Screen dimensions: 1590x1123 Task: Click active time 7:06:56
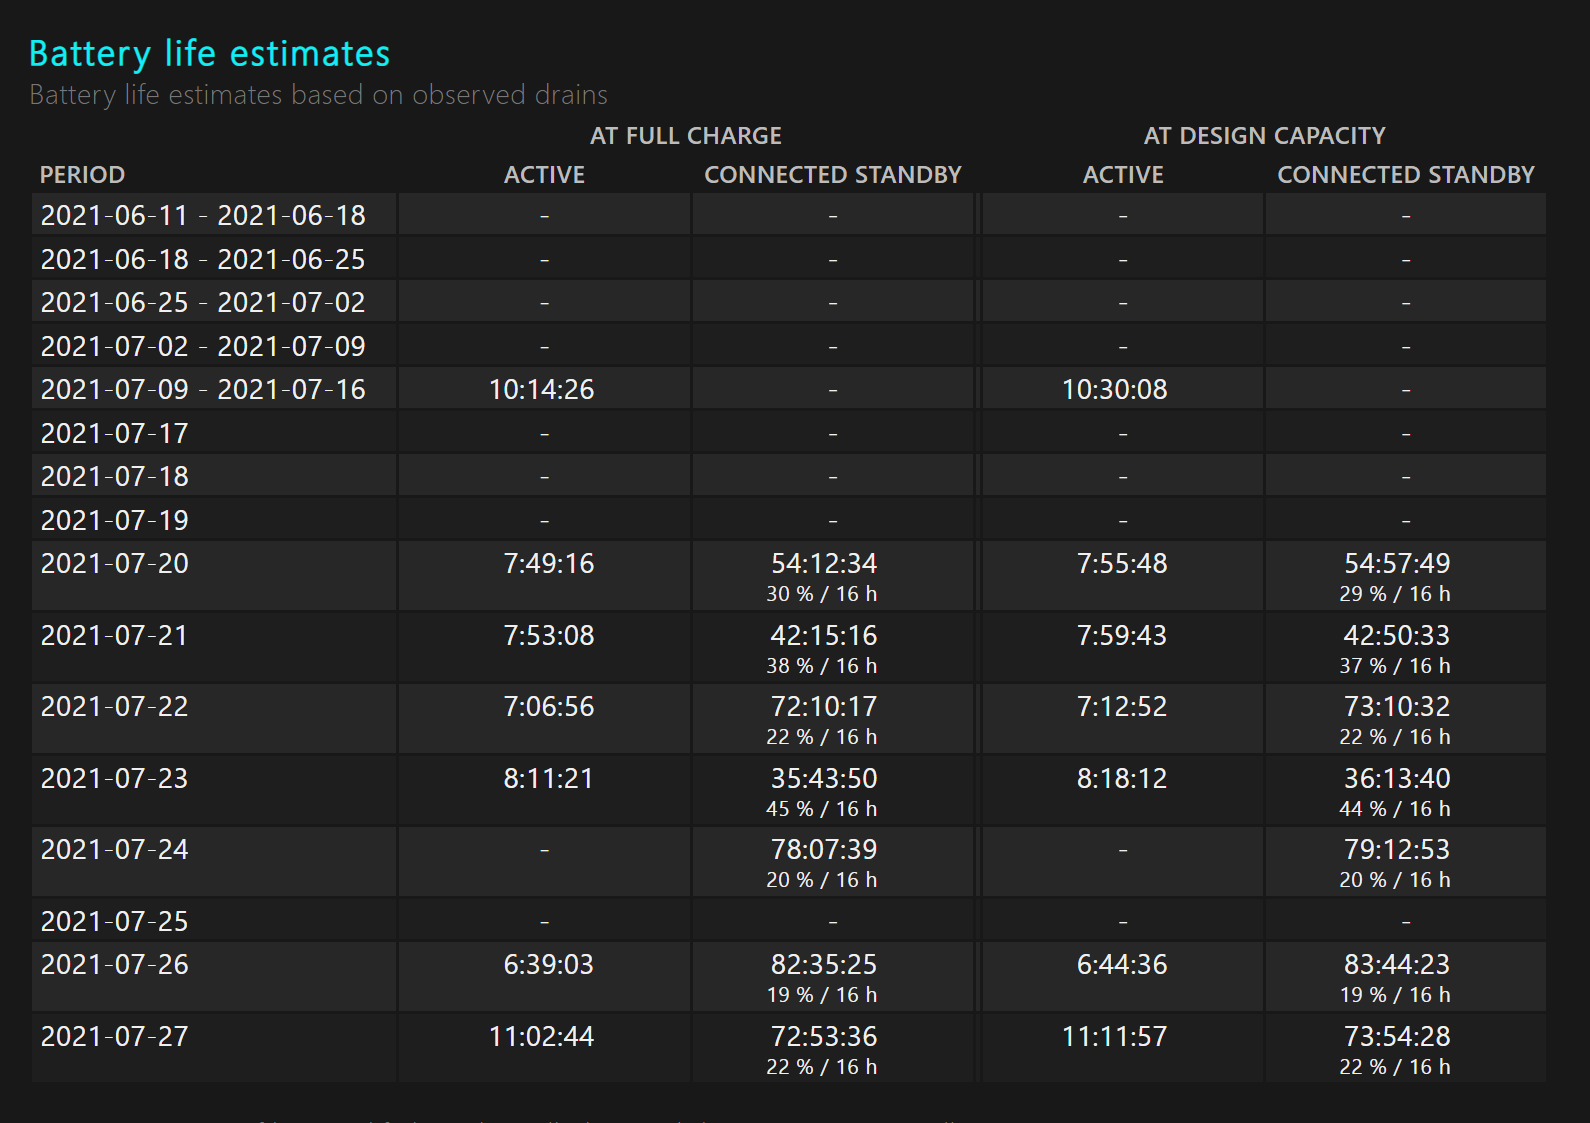[x=549, y=707]
